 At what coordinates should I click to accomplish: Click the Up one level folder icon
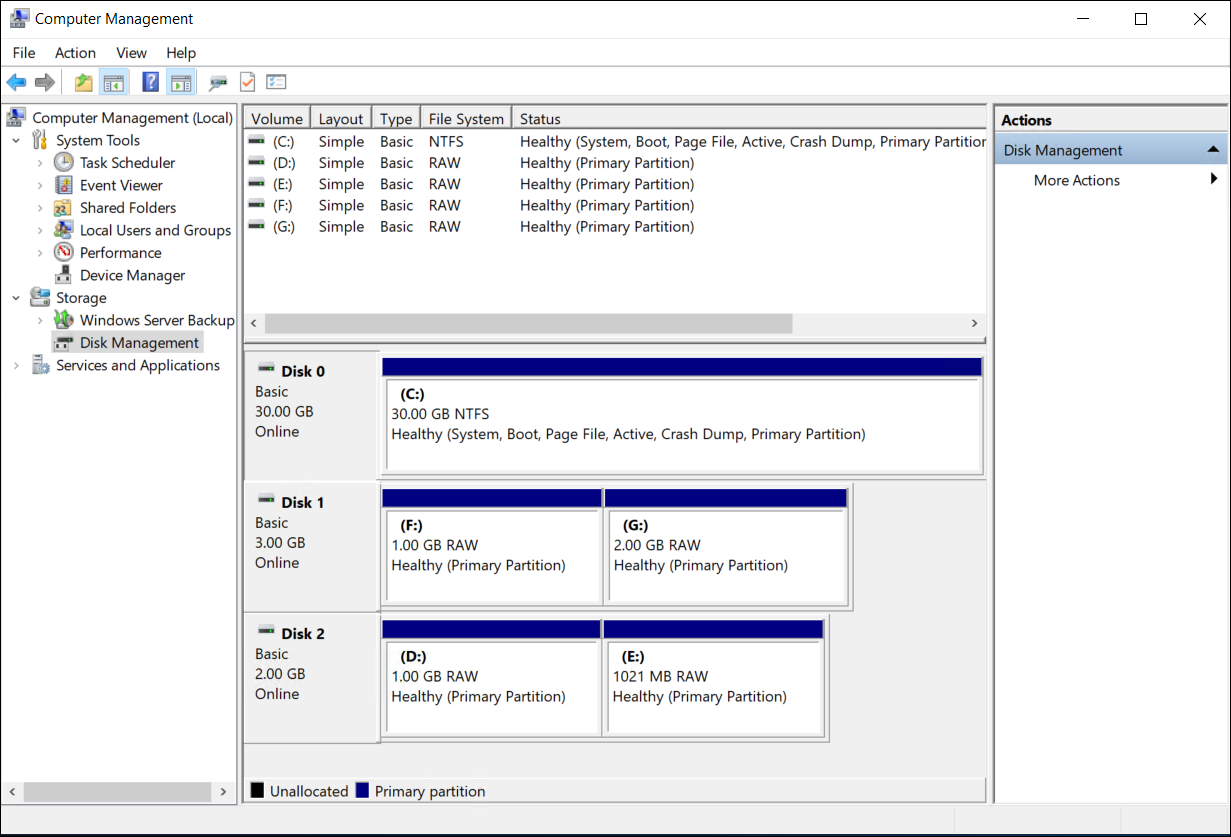(83, 81)
